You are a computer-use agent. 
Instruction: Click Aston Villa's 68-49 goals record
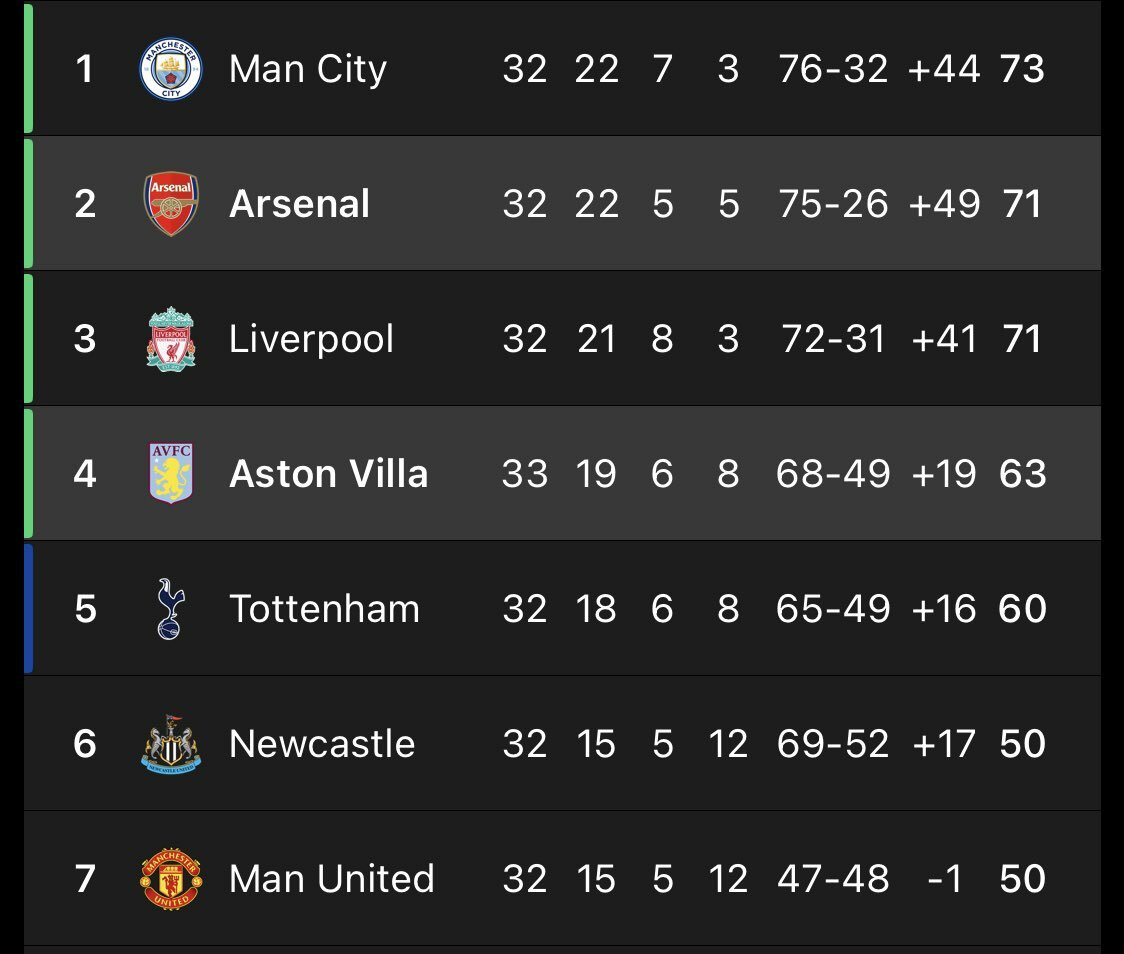pos(833,474)
